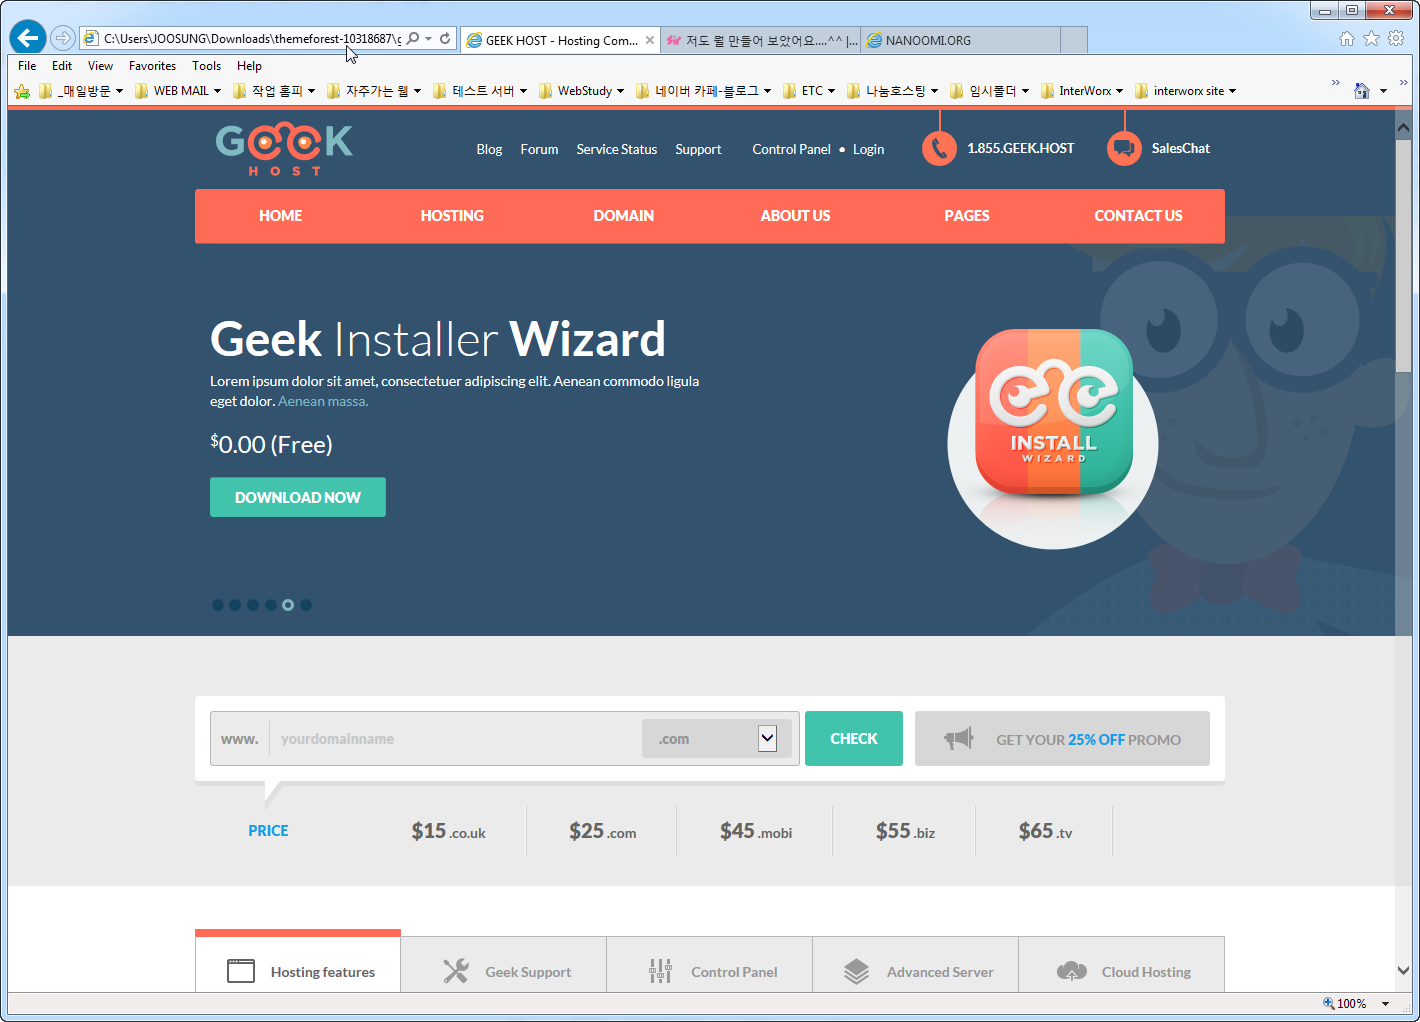This screenshot has height=1022, width=1420.
Task: Click the Geek Host logo
Action: tap(284, 148)
